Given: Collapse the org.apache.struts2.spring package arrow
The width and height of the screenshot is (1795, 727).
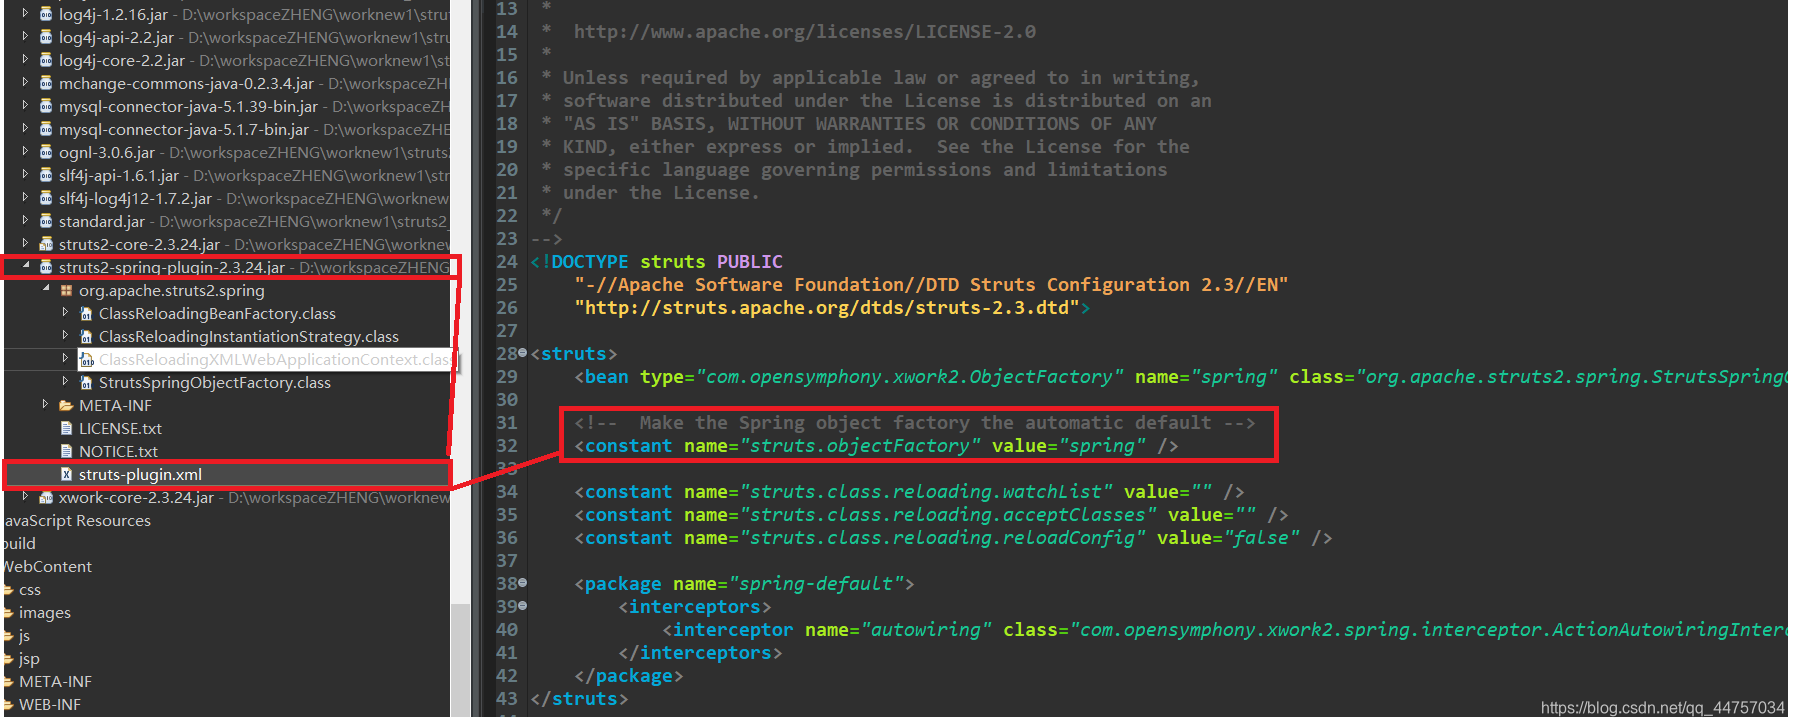Looking at the screenshot, I should click(46, 290).
